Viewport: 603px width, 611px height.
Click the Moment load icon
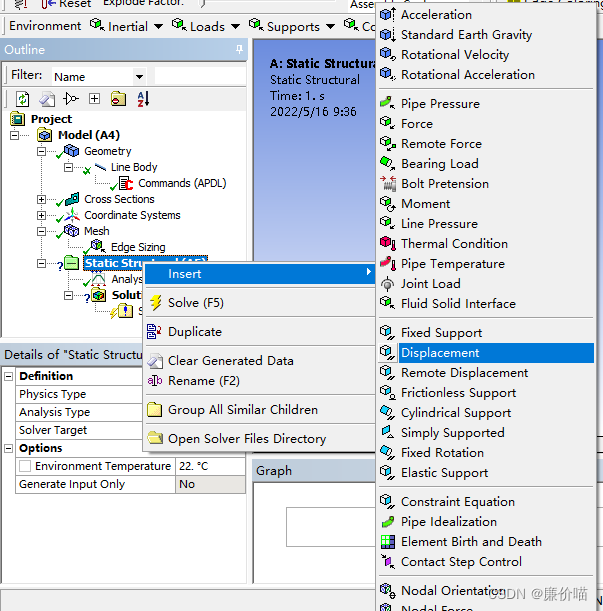pyautogui.click(x=387, y=203)
